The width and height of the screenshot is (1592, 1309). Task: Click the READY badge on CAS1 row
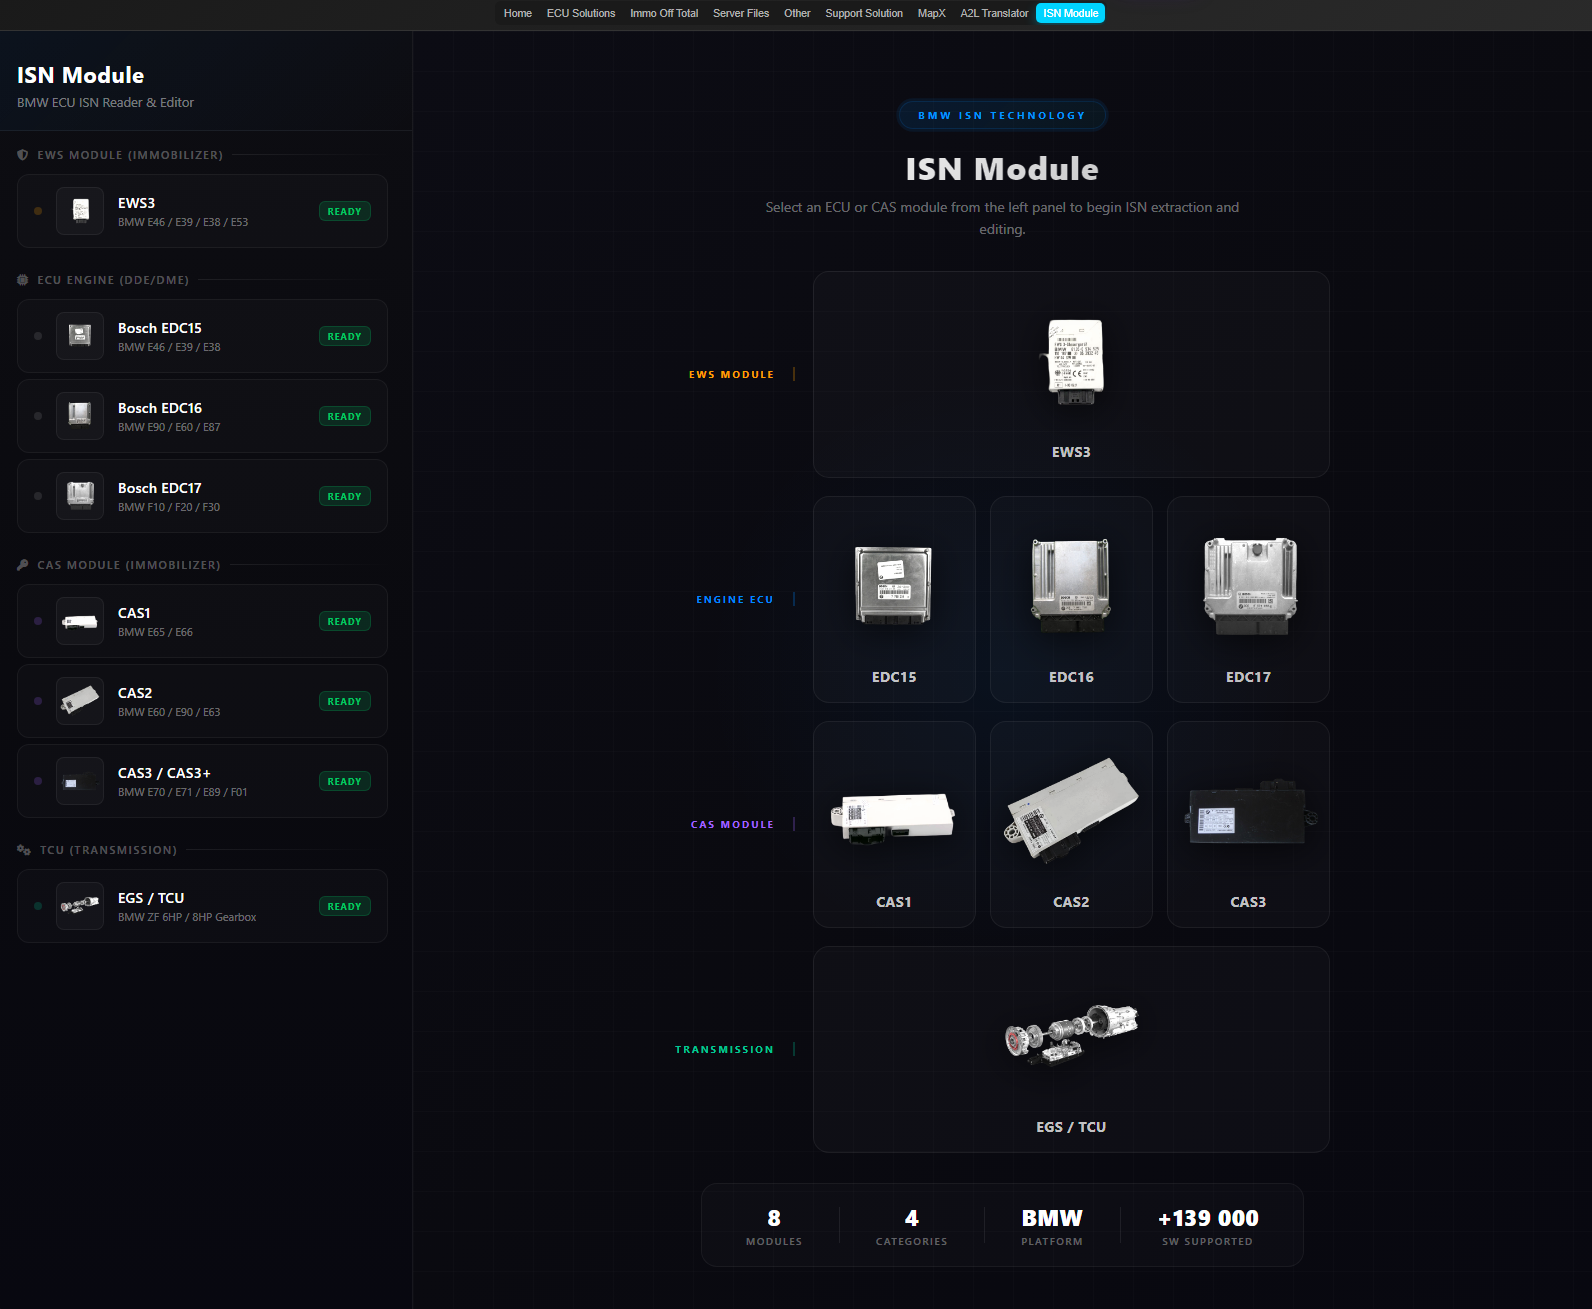344,621
